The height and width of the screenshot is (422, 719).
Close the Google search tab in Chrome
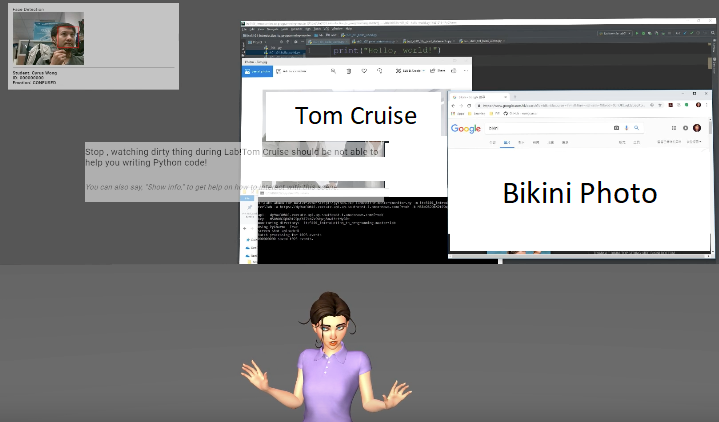505,97
